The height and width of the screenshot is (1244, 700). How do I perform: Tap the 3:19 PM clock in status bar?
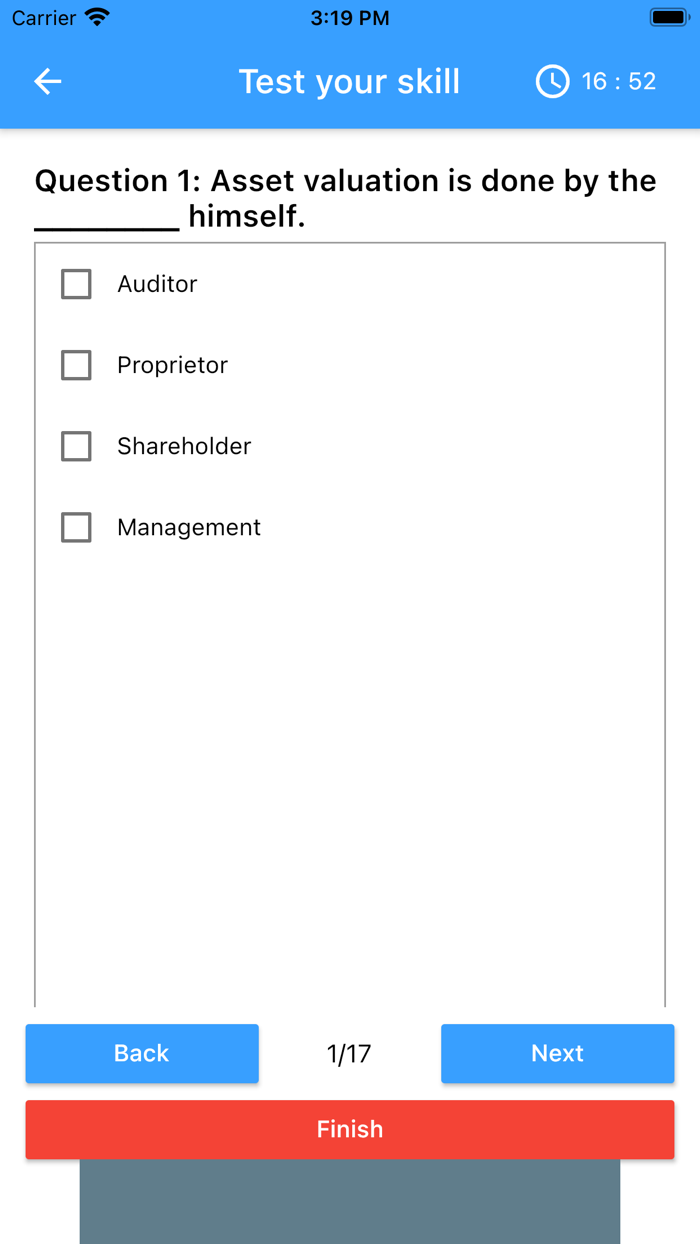click(x=349, y=16)
